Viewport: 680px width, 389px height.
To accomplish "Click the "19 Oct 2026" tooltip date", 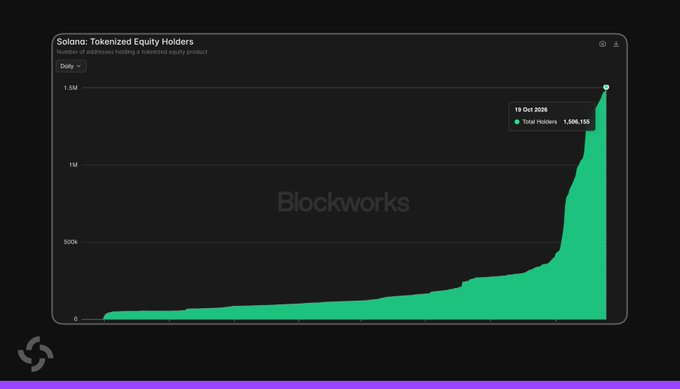I will [531, 110].
